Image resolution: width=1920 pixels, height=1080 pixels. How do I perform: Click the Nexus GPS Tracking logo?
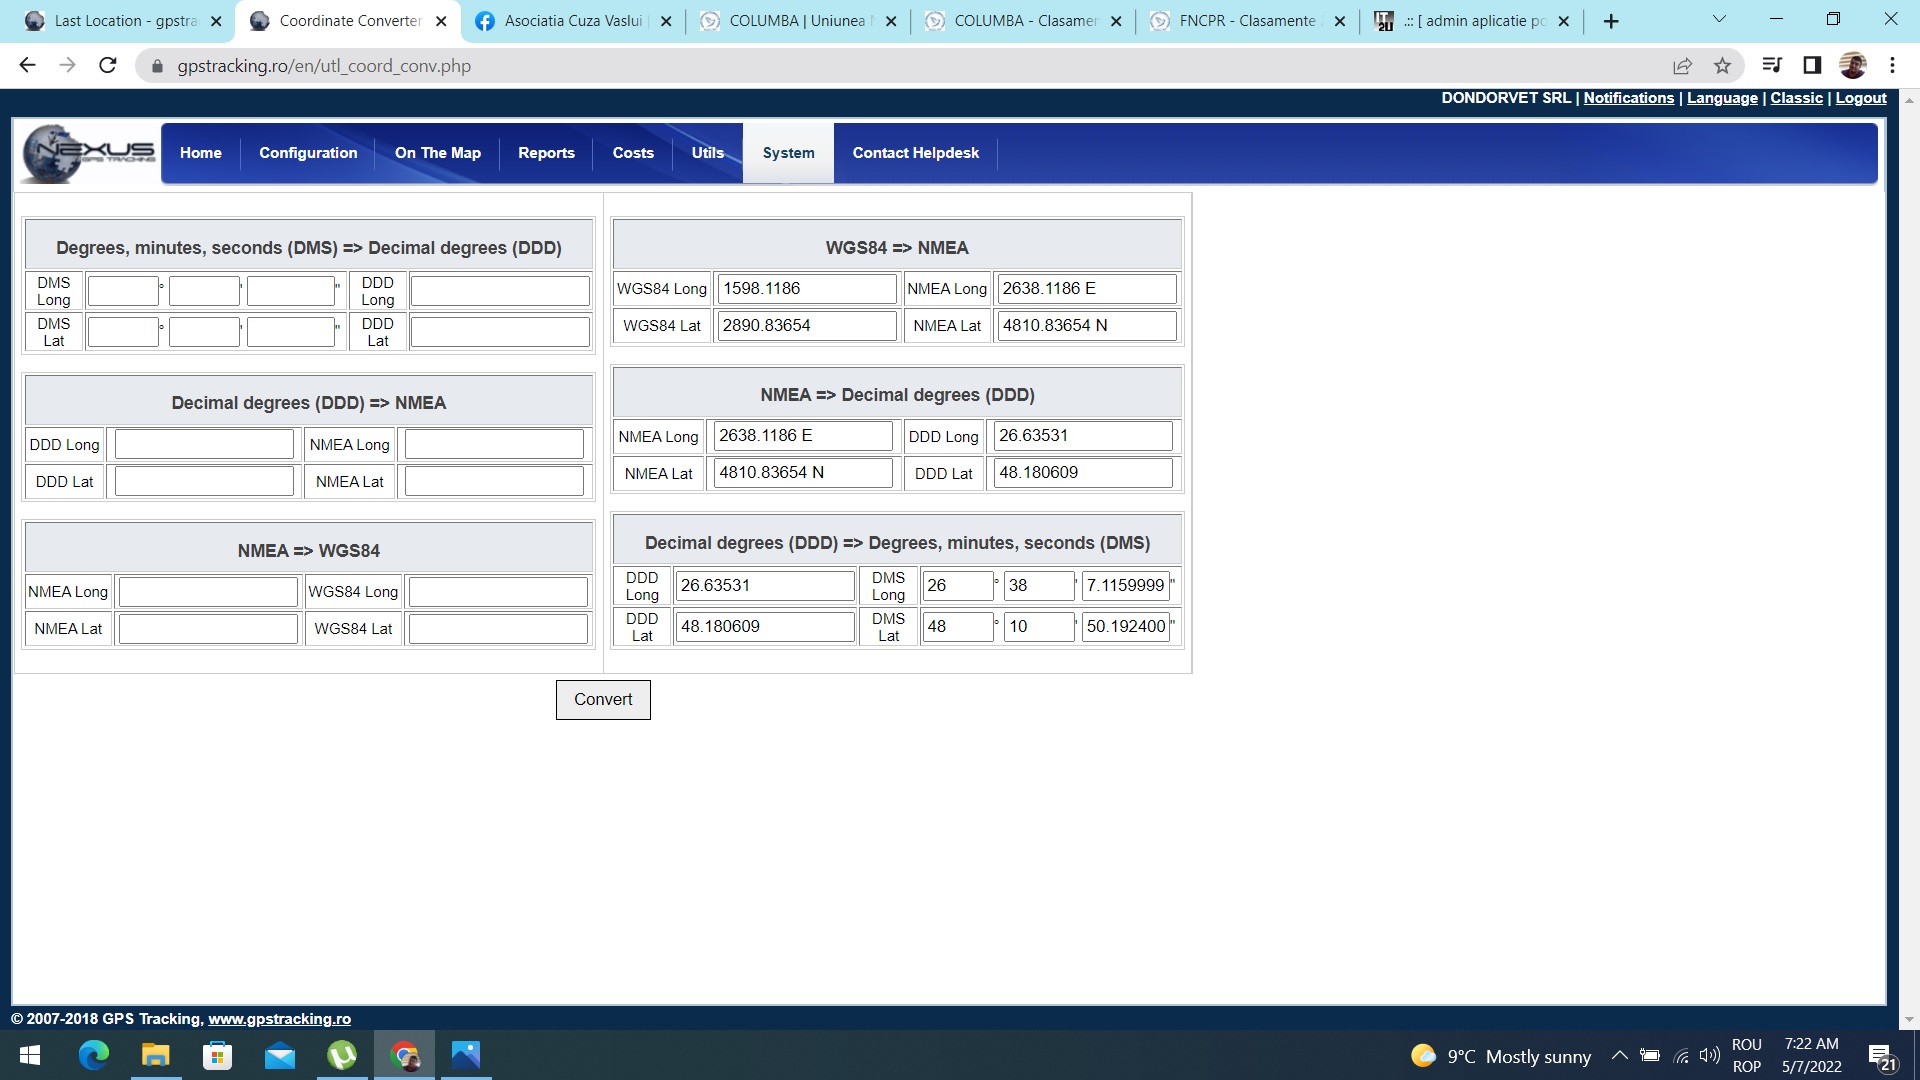tap(88, 153)
